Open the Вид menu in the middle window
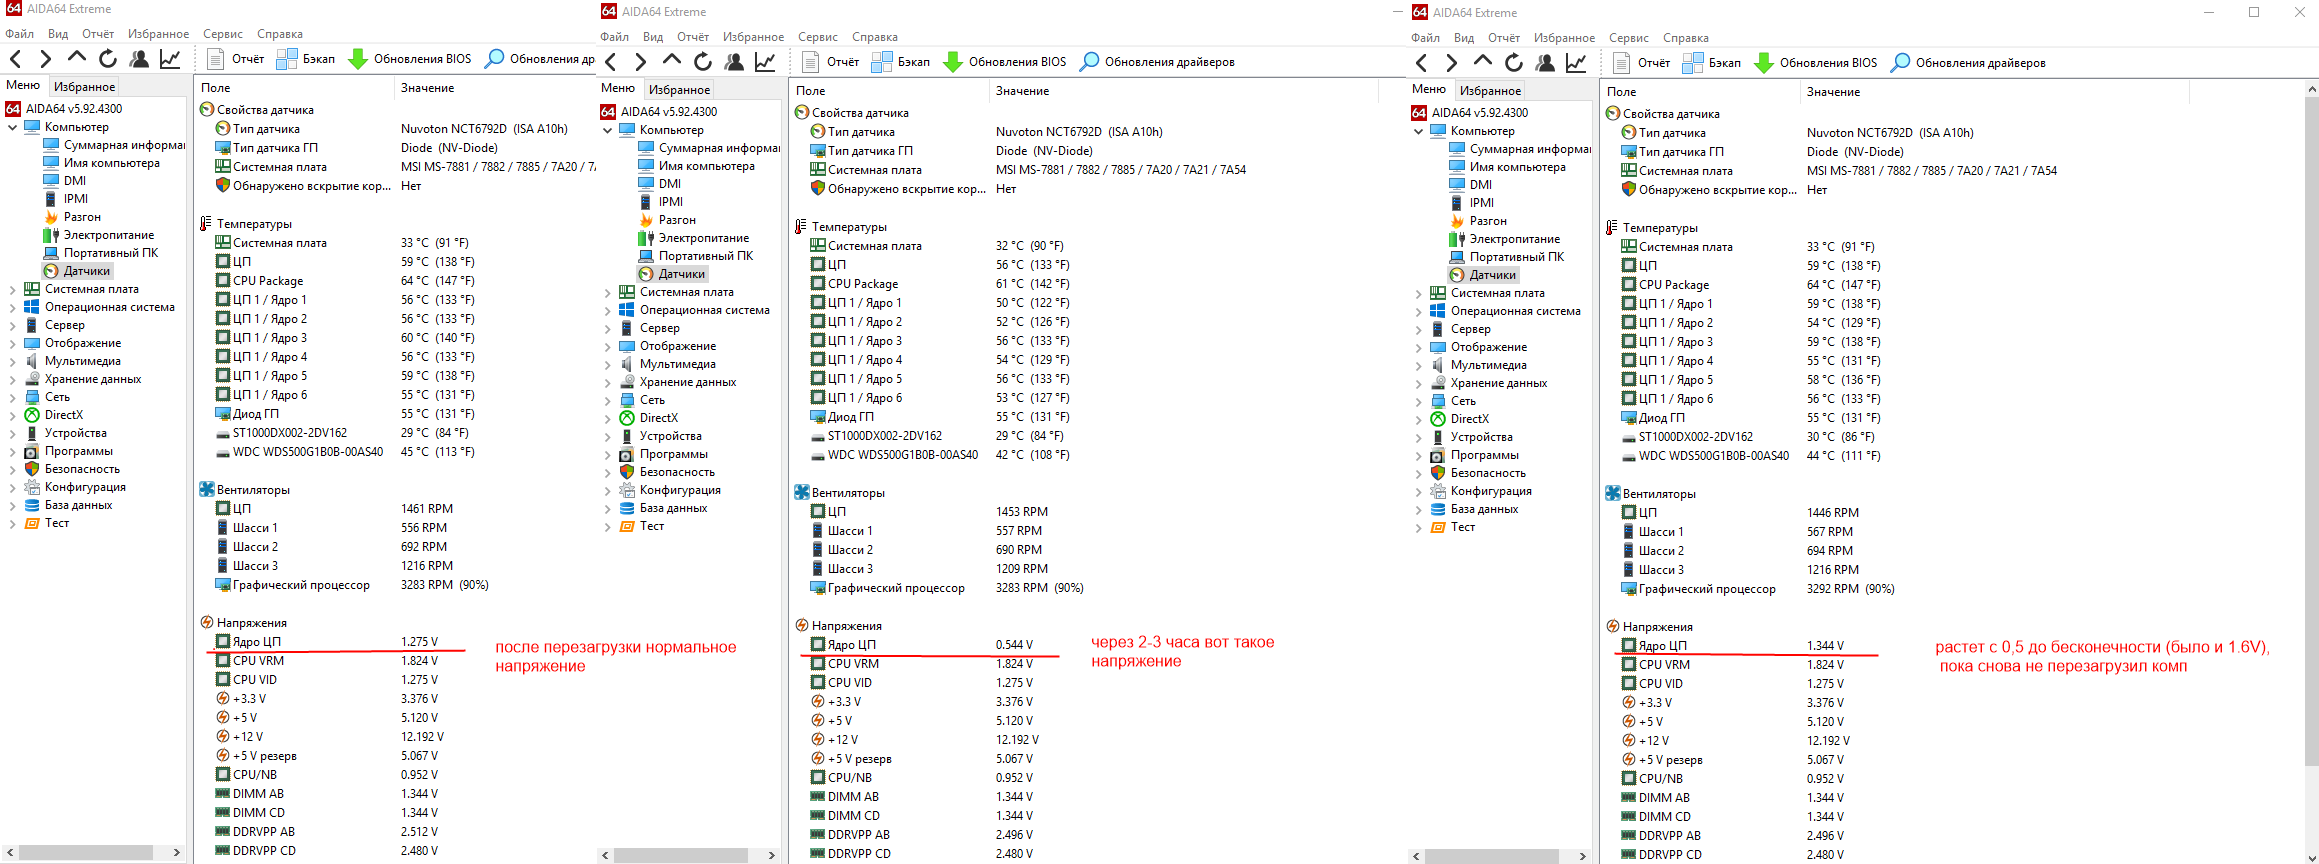The height and width of the screenshot is (864, 2319). point(653,37)
